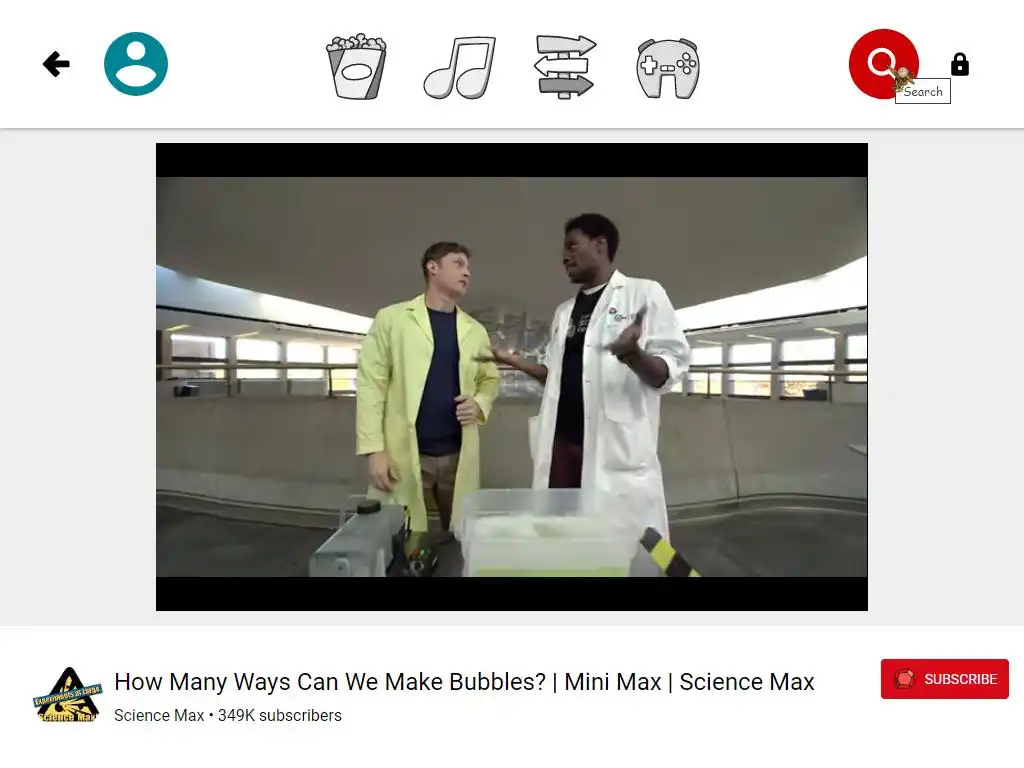Click the 349K subscribers text
This screenshot has height=768, width=1024.
point(280,716)
